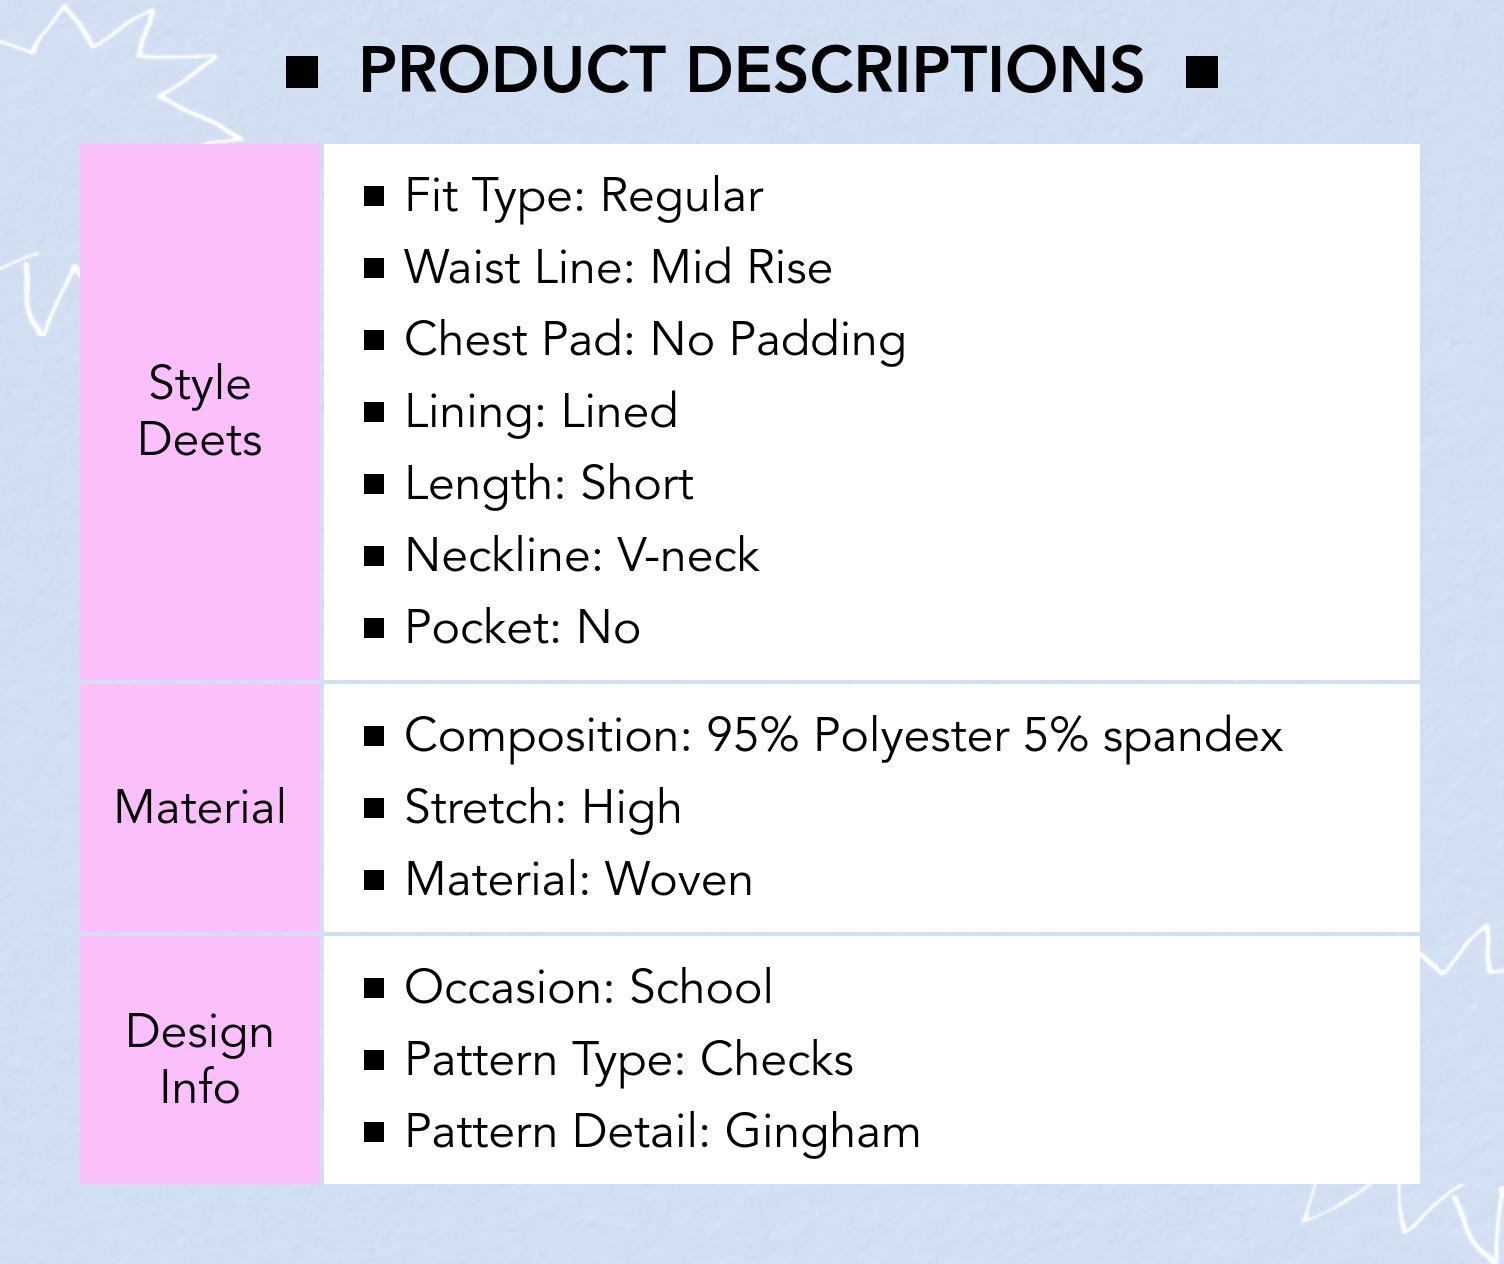Click the Stretch: High line

[x=543, y=808]
